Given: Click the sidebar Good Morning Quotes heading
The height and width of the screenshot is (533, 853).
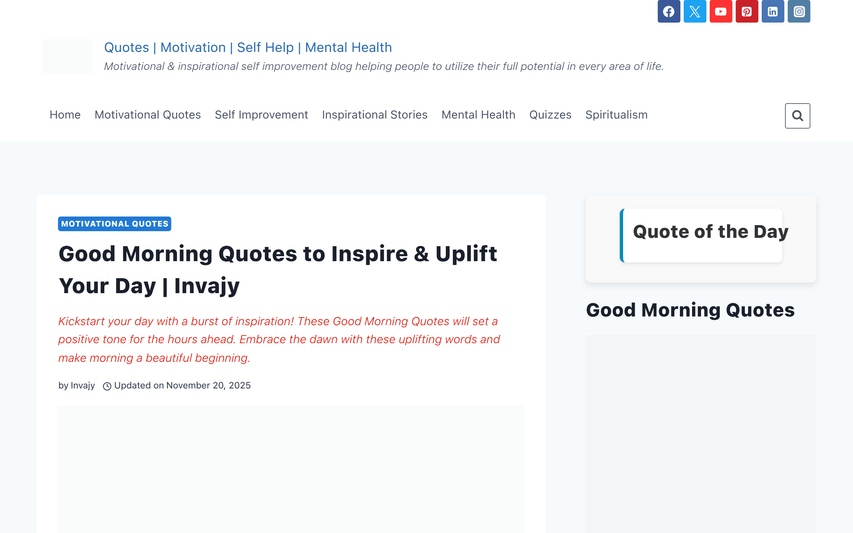Looking at the screenshot, I should [690, 310].
